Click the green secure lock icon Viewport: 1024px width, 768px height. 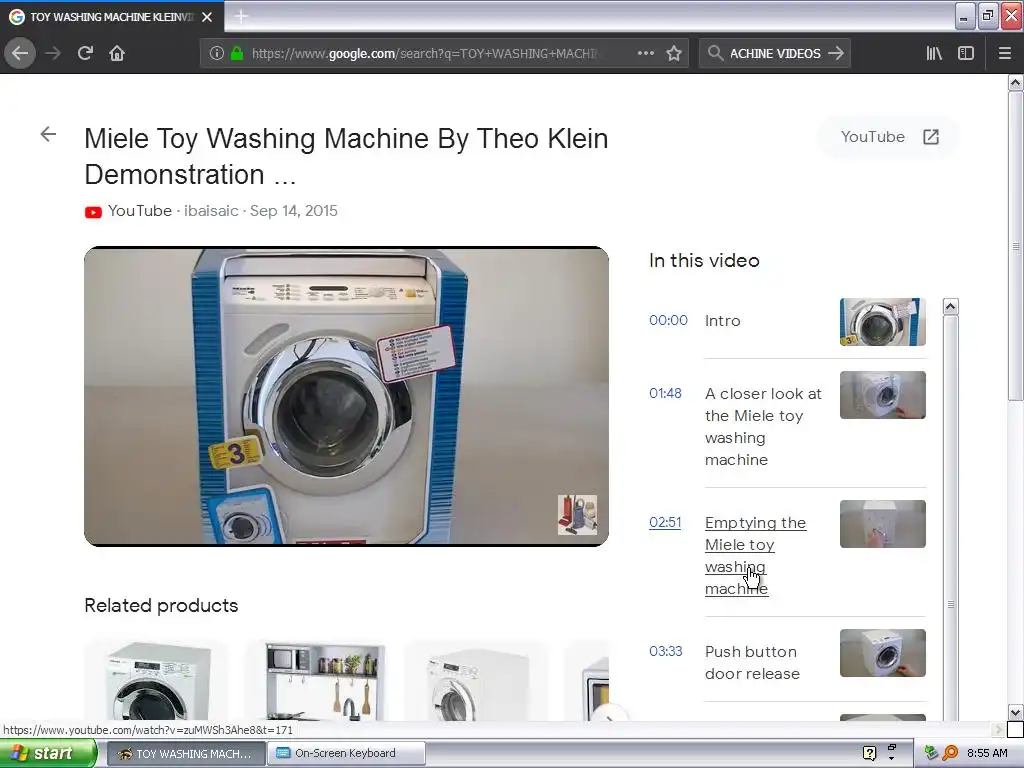click(237, 53)
